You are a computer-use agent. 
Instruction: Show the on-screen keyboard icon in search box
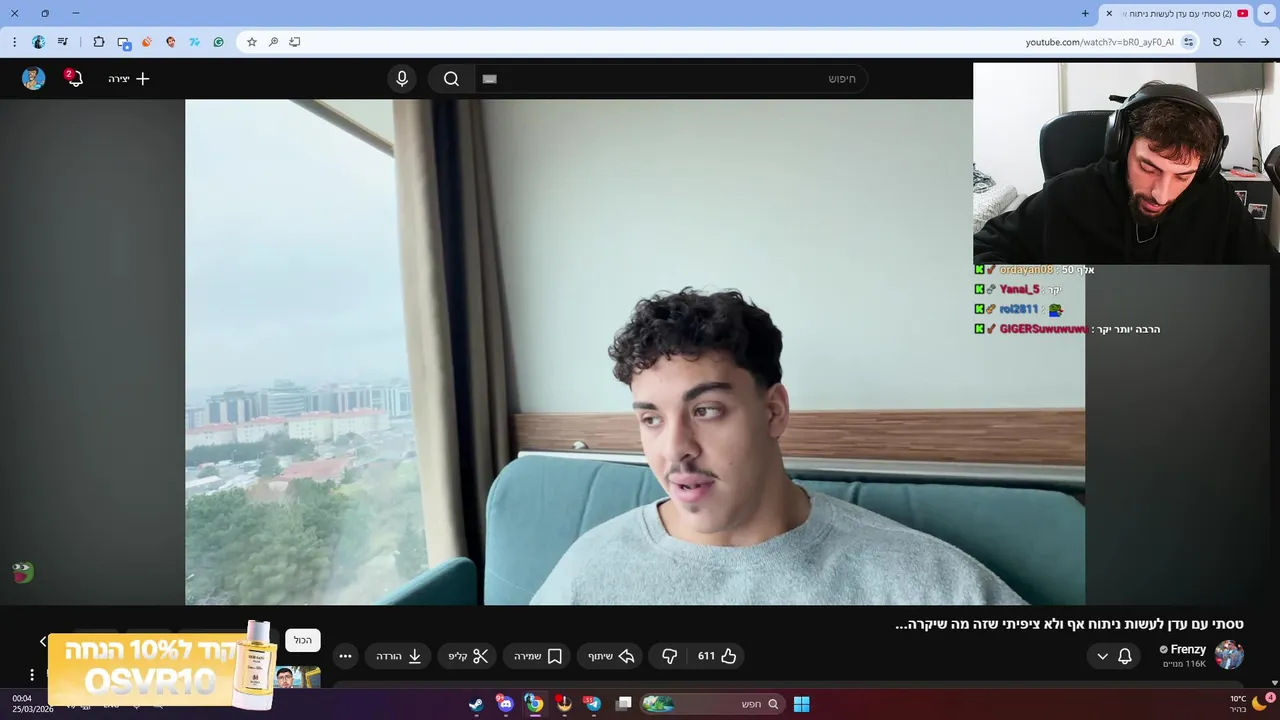click(489, 79)
